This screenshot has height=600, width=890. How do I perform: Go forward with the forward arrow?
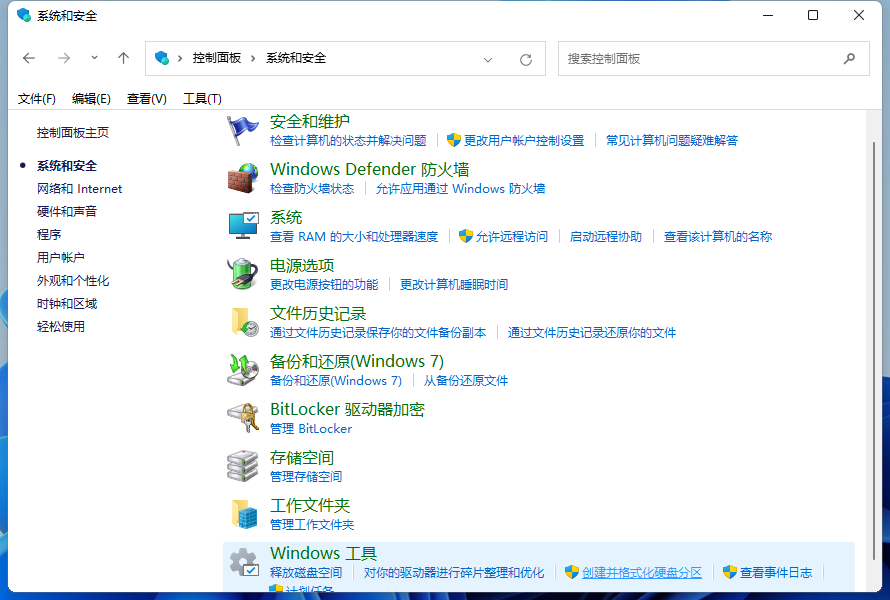[x=64, y=58]
